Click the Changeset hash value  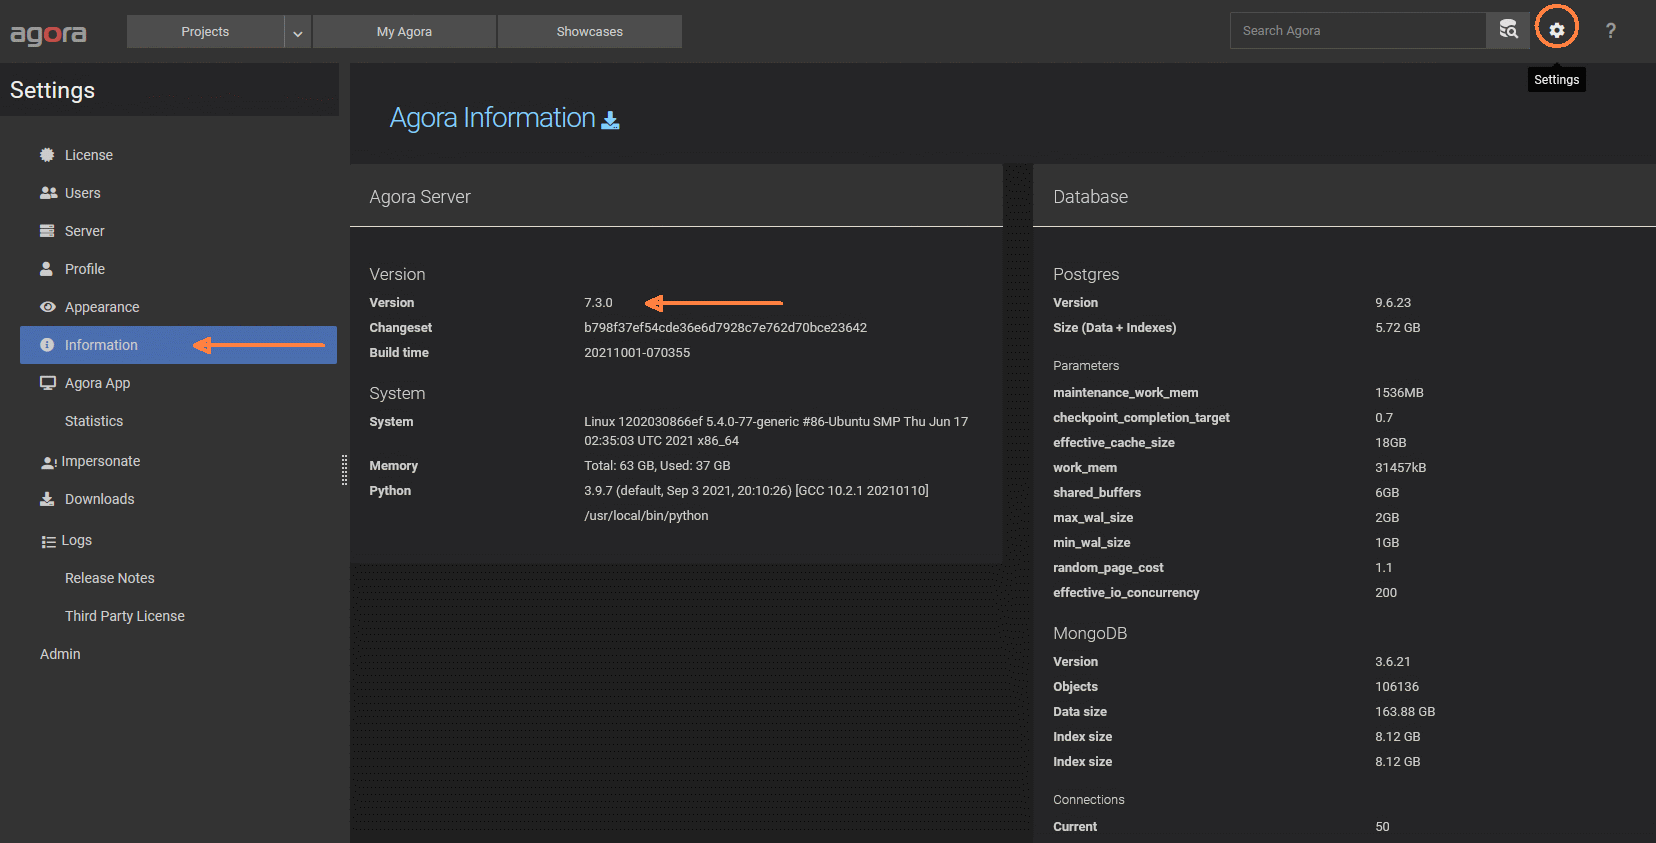(x=725, y=328)
